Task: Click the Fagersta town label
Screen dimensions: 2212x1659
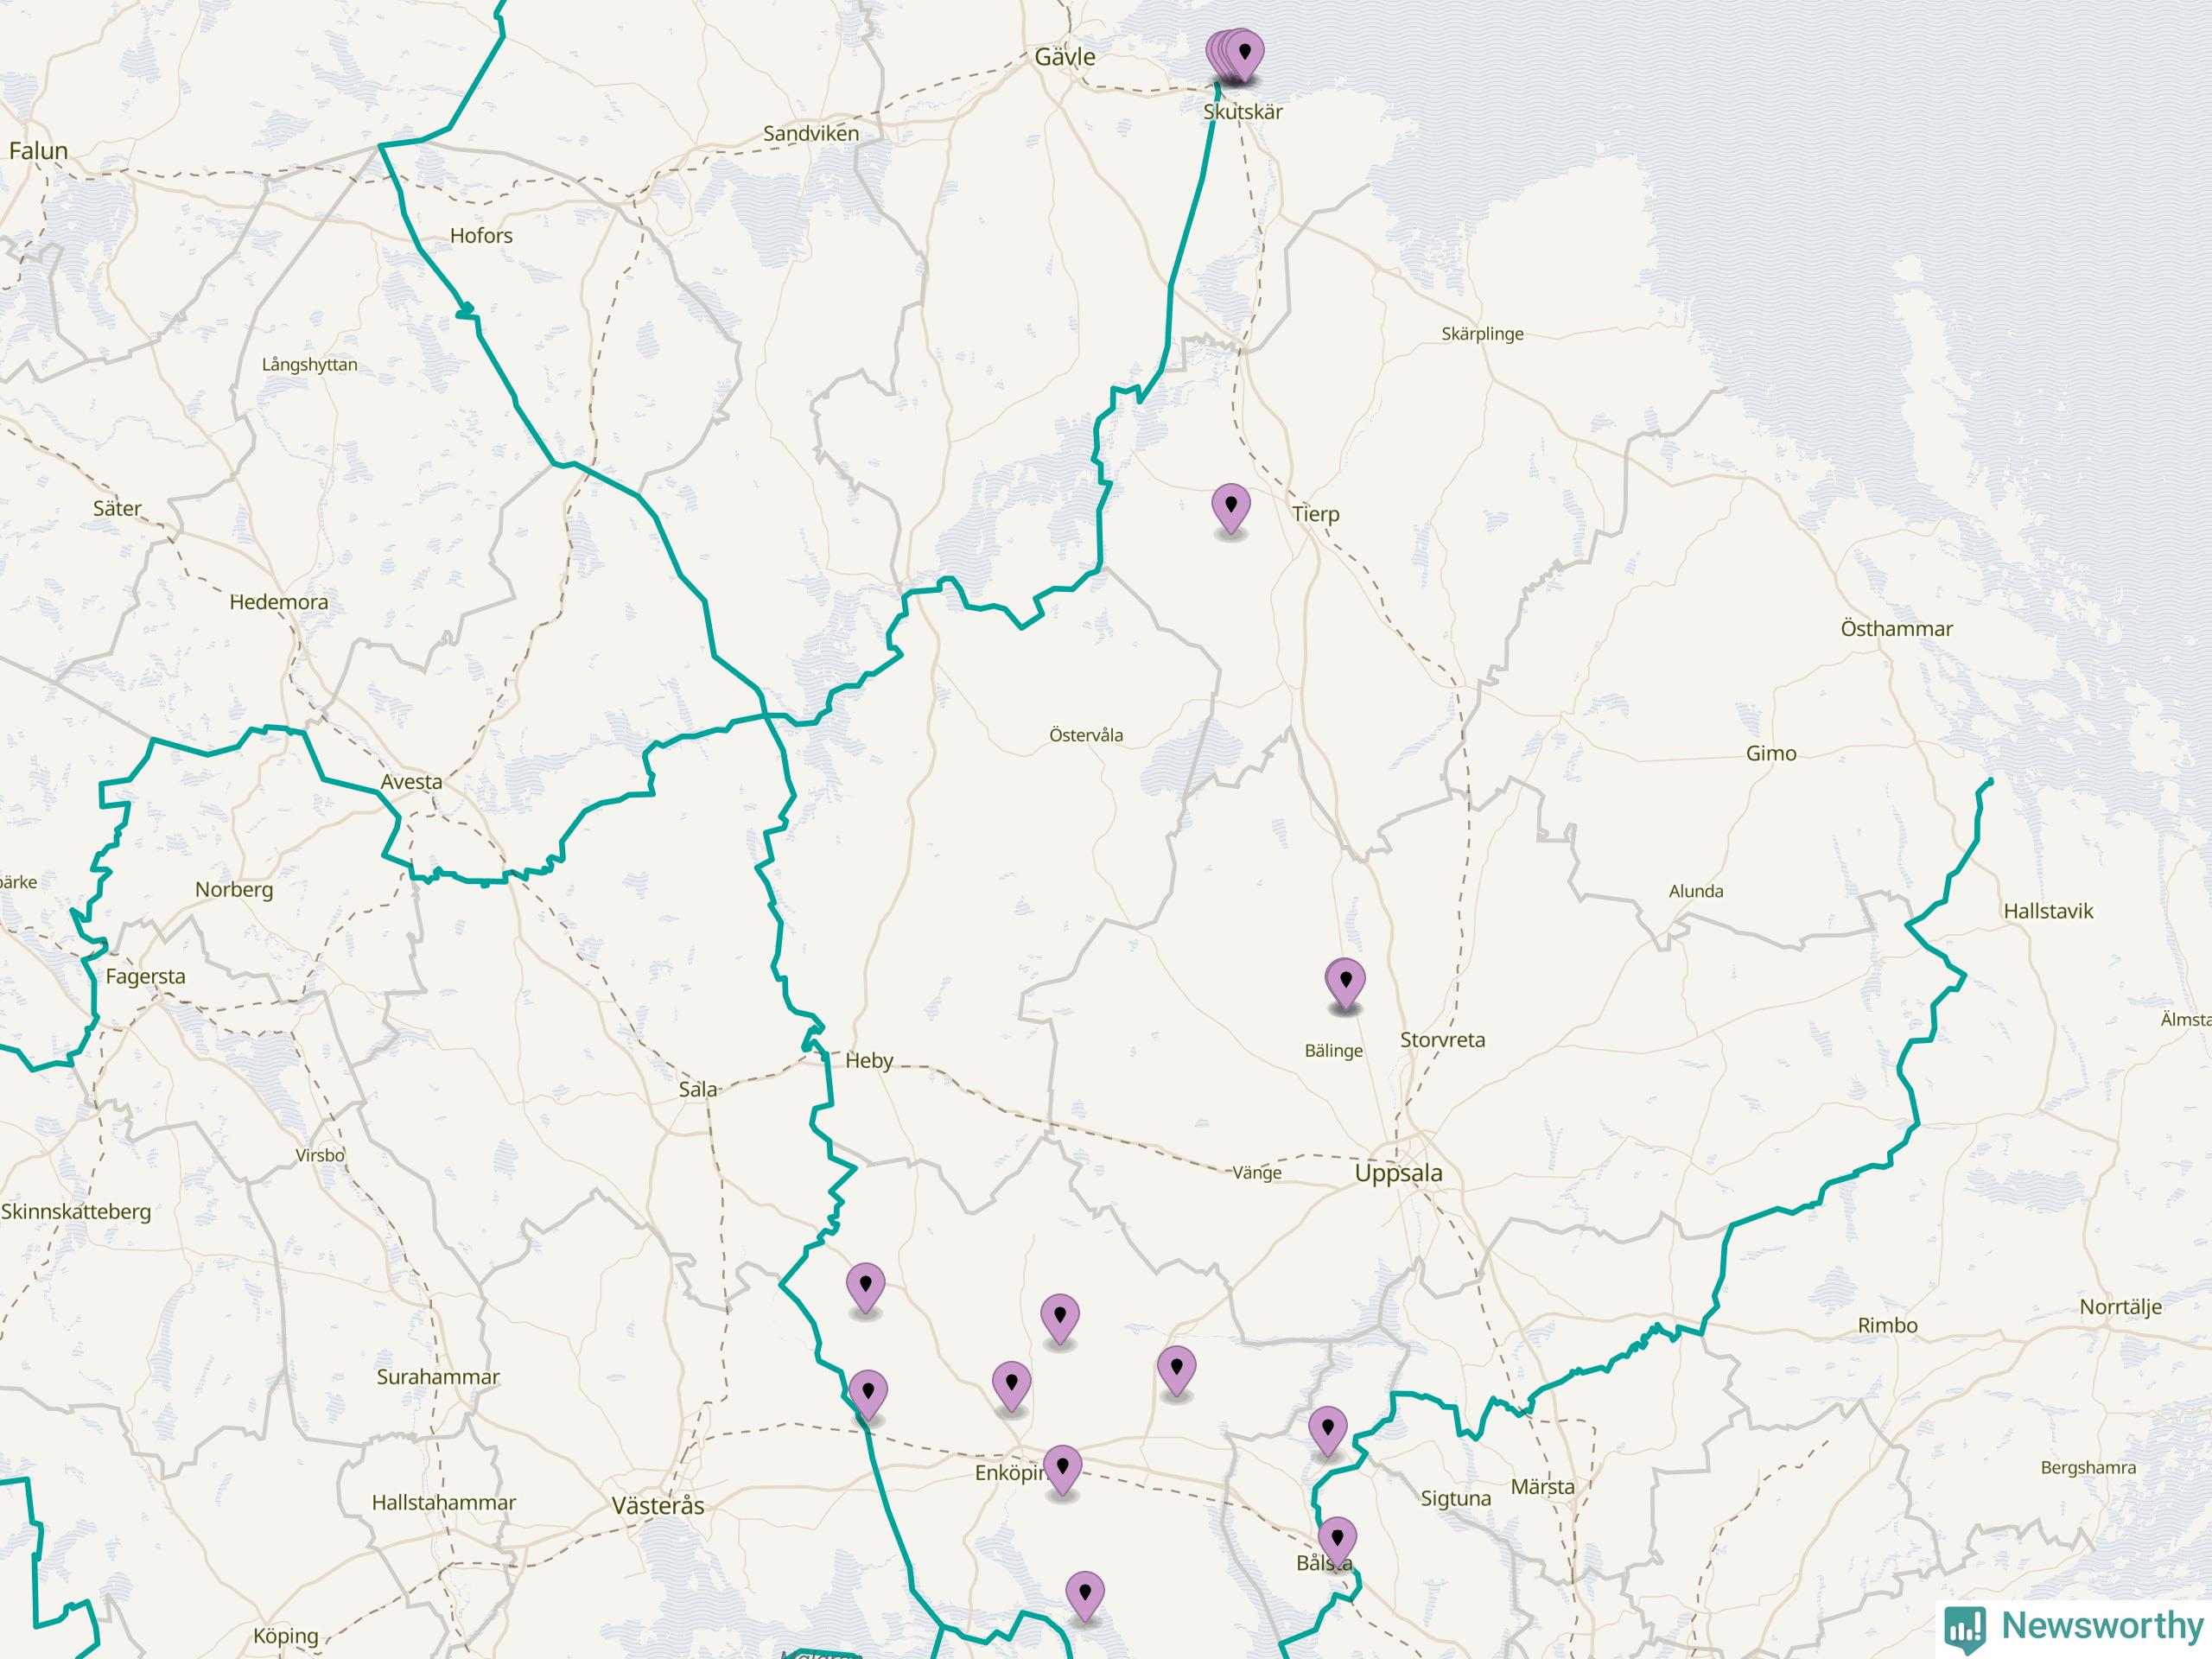Action: (146, 976)
